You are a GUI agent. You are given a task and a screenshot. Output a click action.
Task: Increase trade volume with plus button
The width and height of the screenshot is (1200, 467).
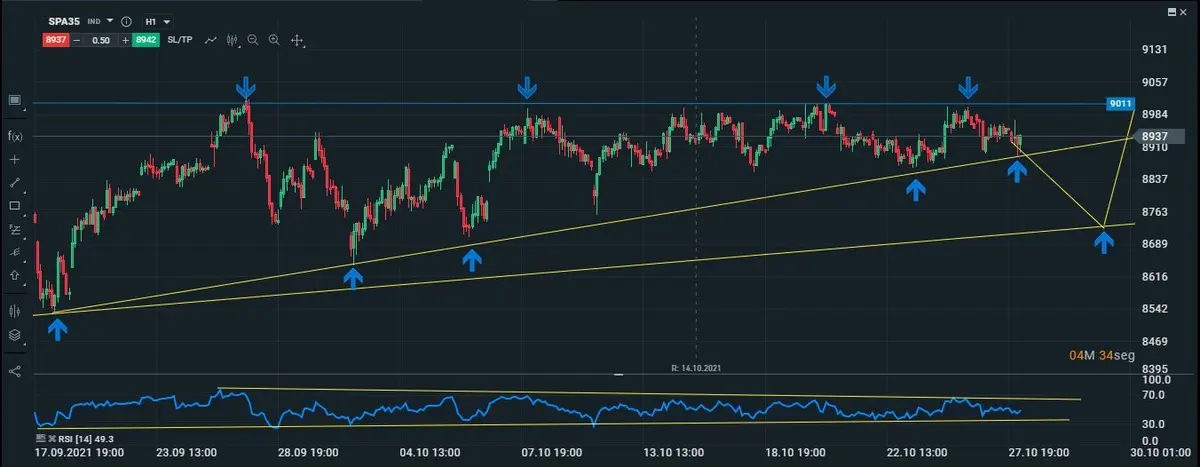(126, 40)
